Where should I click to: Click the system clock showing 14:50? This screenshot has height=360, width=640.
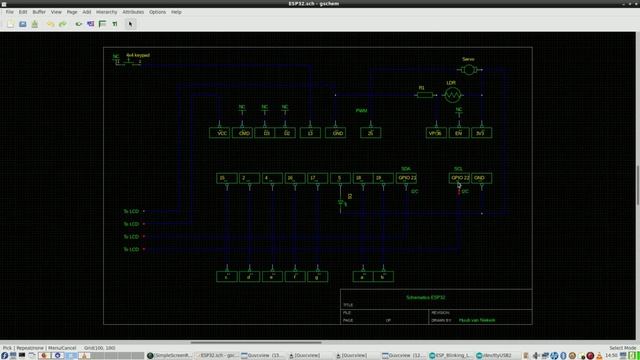point(611,356)
